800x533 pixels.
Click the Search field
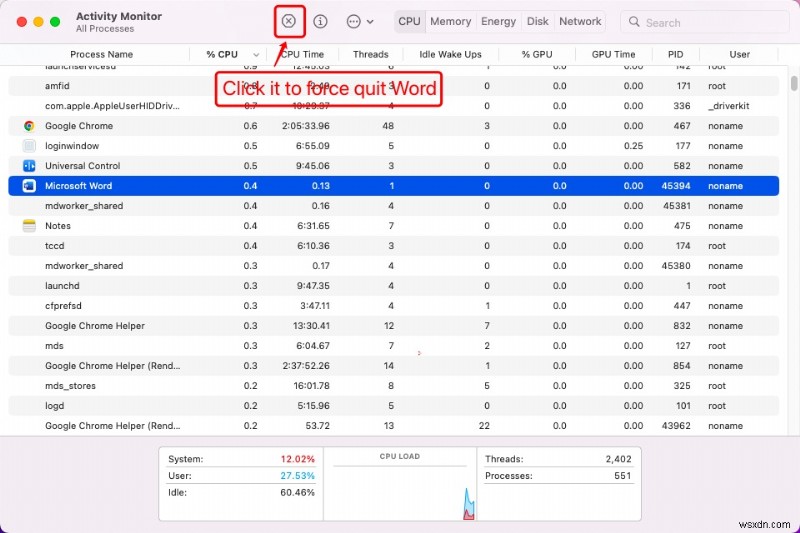pos(704,22)
